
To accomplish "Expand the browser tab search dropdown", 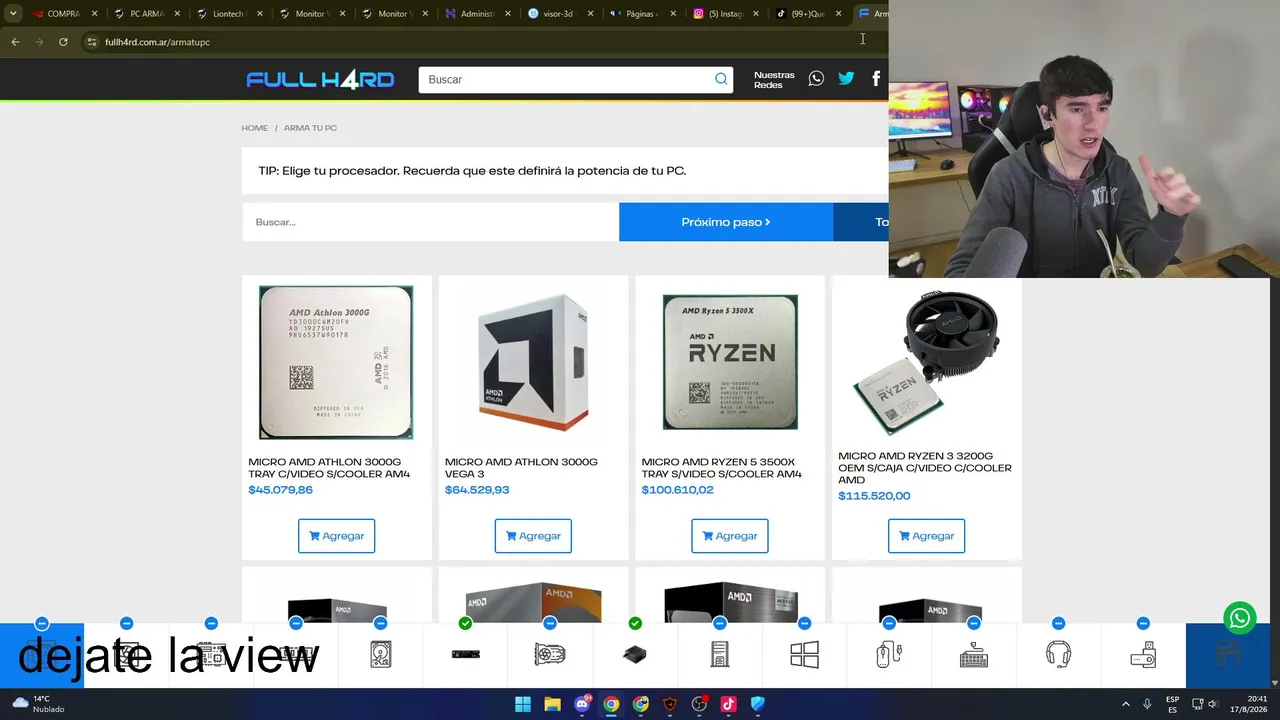I will click(x=13, y=14).
